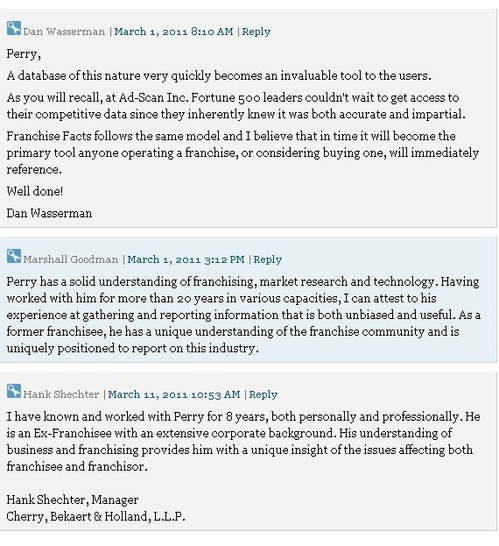Click 'Cherry, Bekaert & Holland, L.L.P.' text
The width and height of the screenshot is (499, 546).
tap(96, 516)
